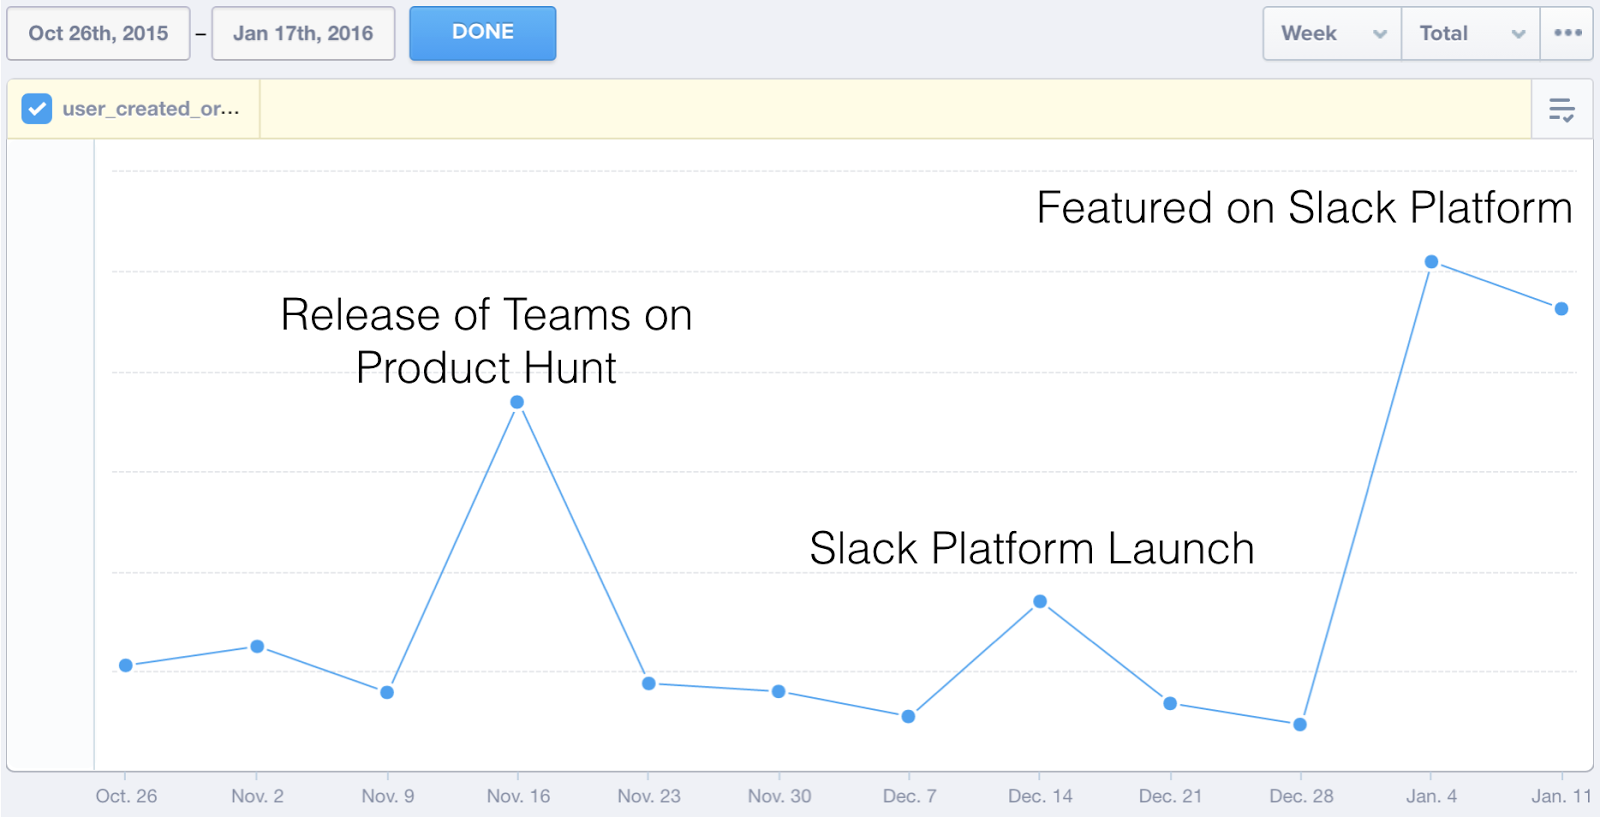
Task: Open the Total aggregation dropdown
Action: tap(1471, 33)
